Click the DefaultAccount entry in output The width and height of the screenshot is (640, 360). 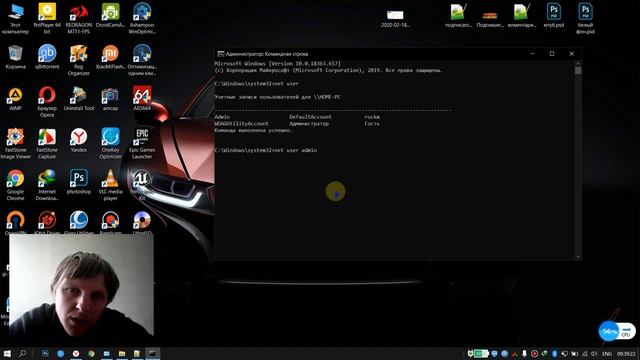pos(310,117)
